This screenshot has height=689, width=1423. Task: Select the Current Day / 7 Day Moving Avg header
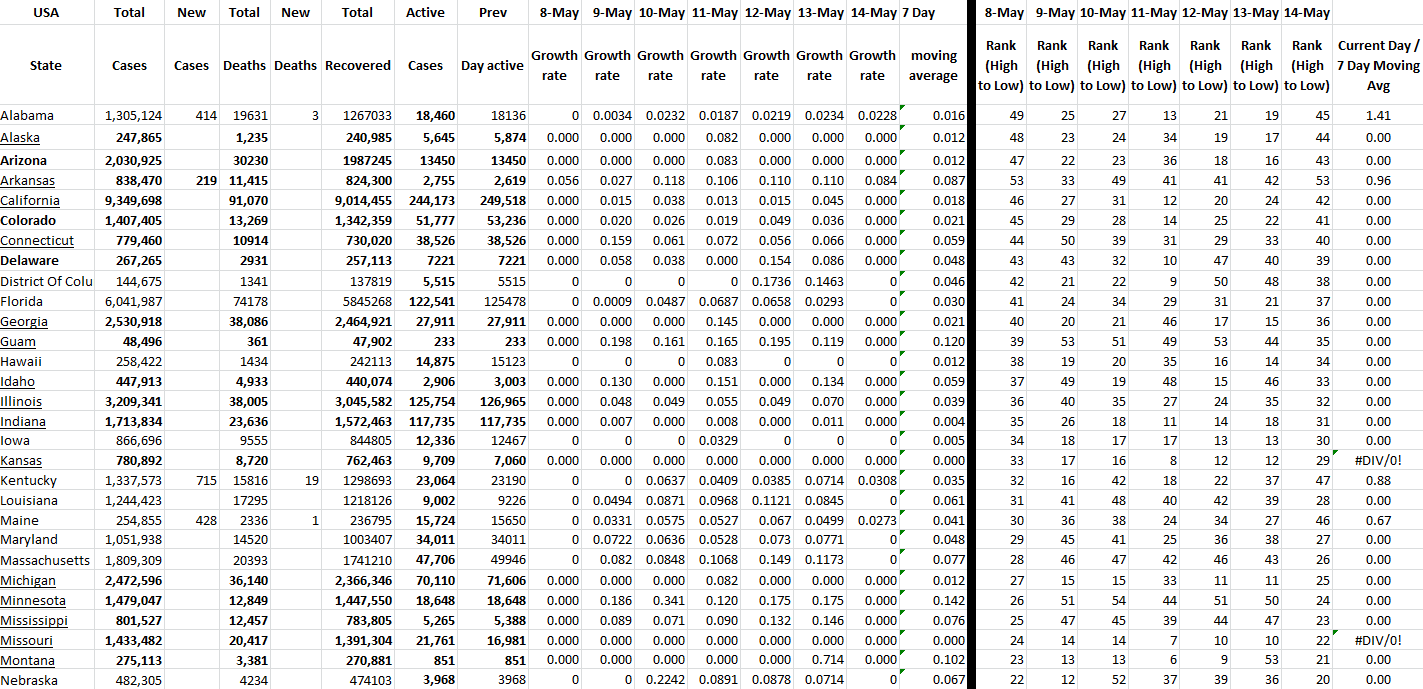(1378, 65)
